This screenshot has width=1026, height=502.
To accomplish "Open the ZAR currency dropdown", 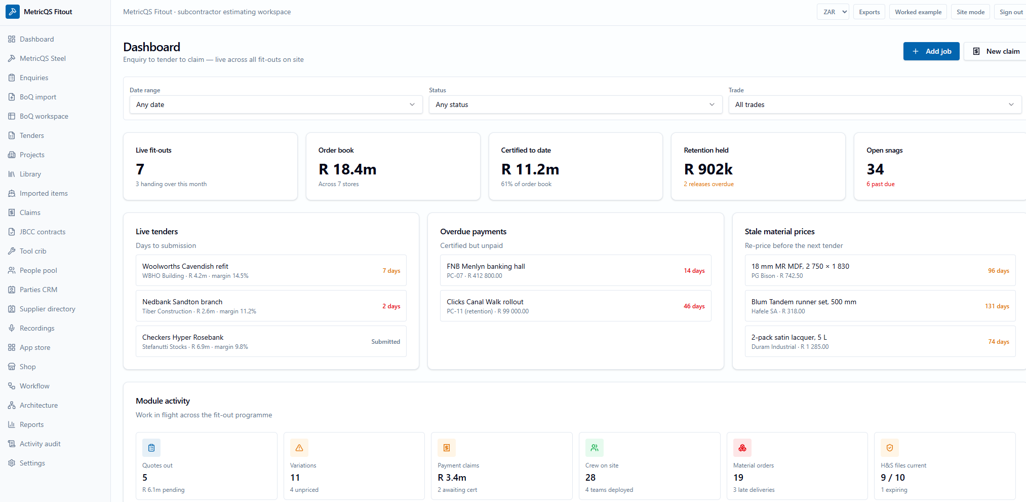I will coord(833,12).
